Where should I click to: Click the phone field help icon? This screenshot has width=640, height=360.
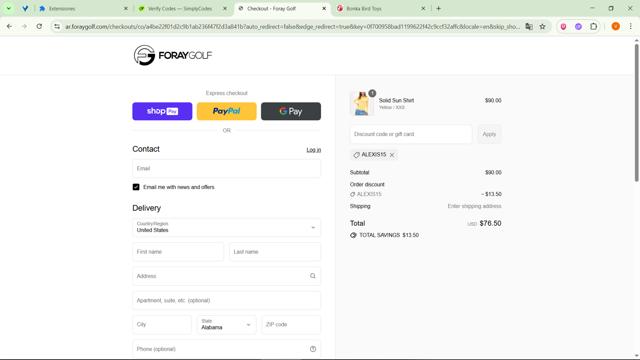[313, 349]
